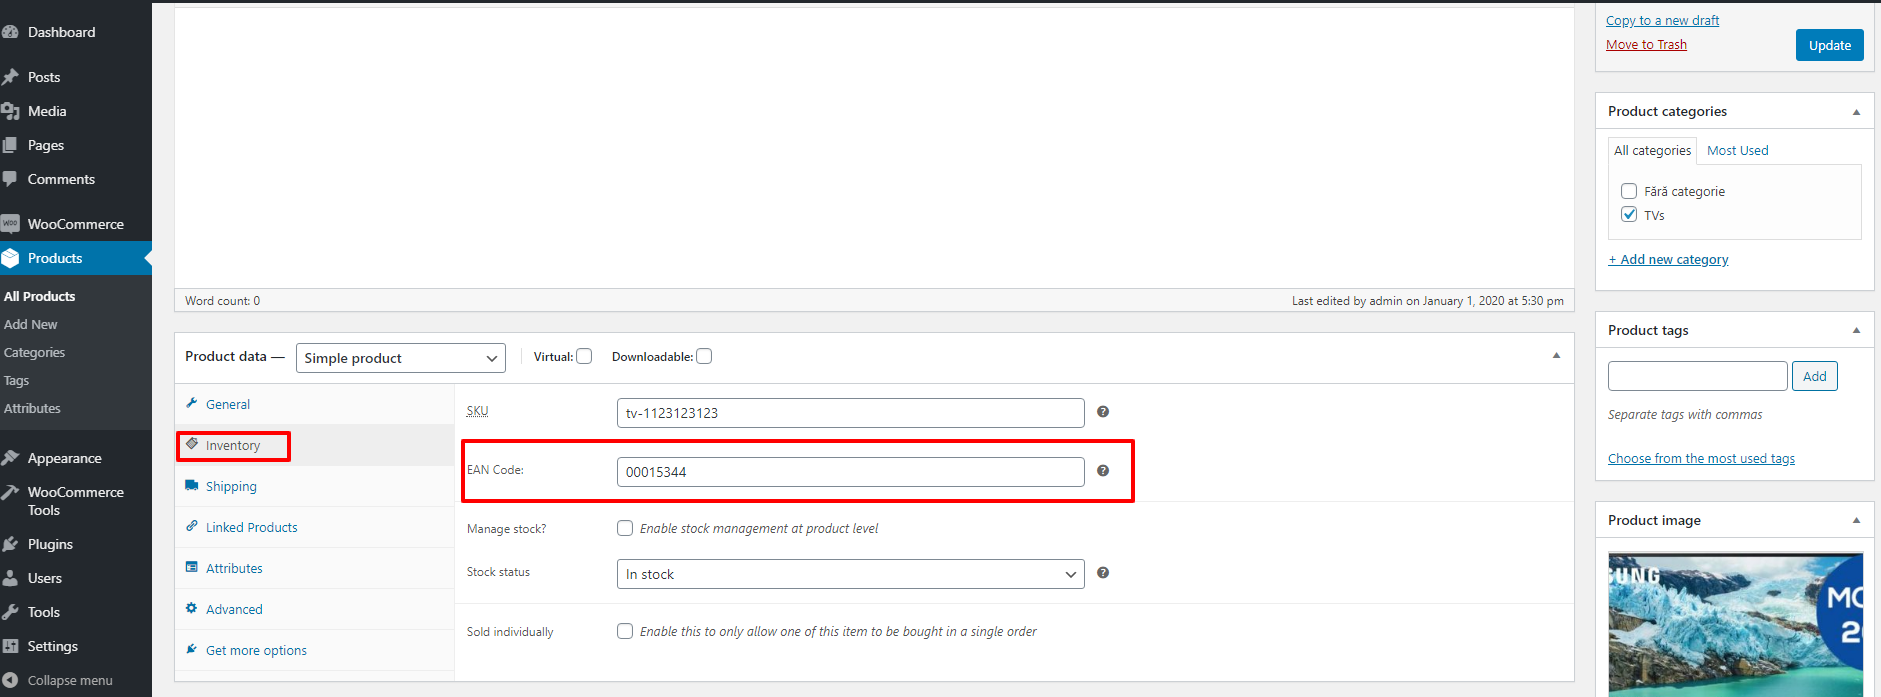This screenshot has height=697, width=1881.
Task: Click the help icon next to Stock status
Action: [1102, 573]
